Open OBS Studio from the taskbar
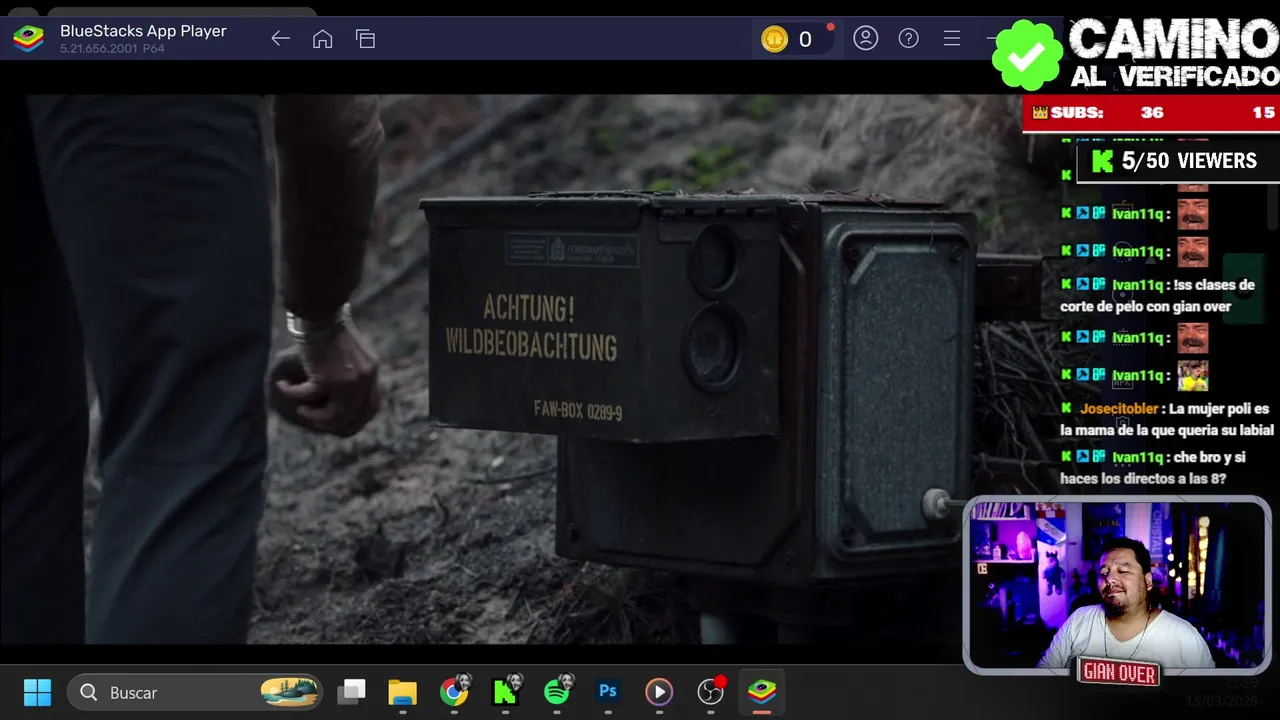 710,692
